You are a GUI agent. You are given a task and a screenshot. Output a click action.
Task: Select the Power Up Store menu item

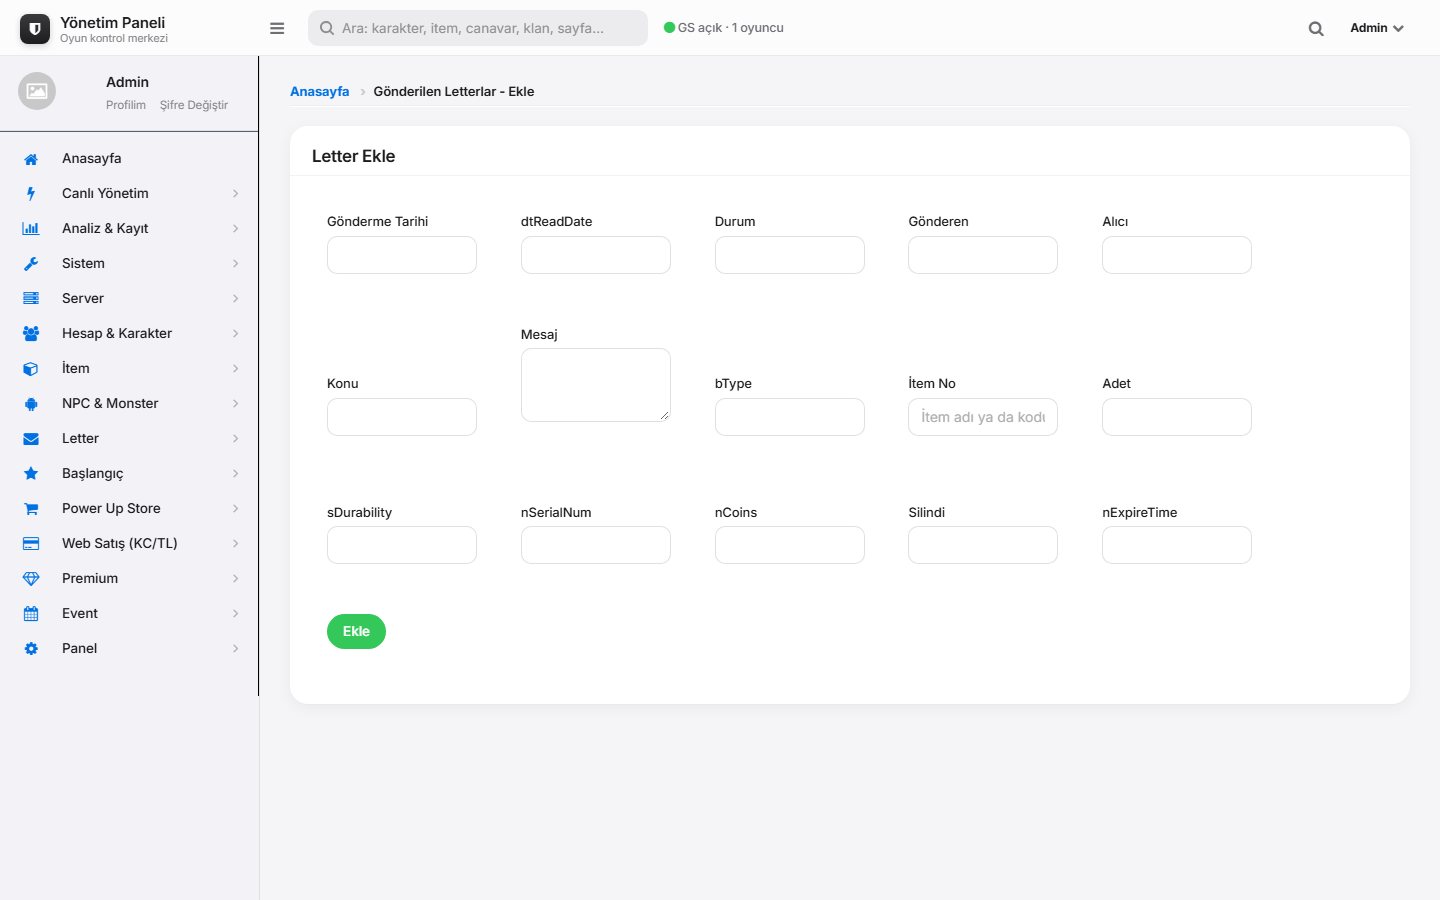tap(129, 509)
